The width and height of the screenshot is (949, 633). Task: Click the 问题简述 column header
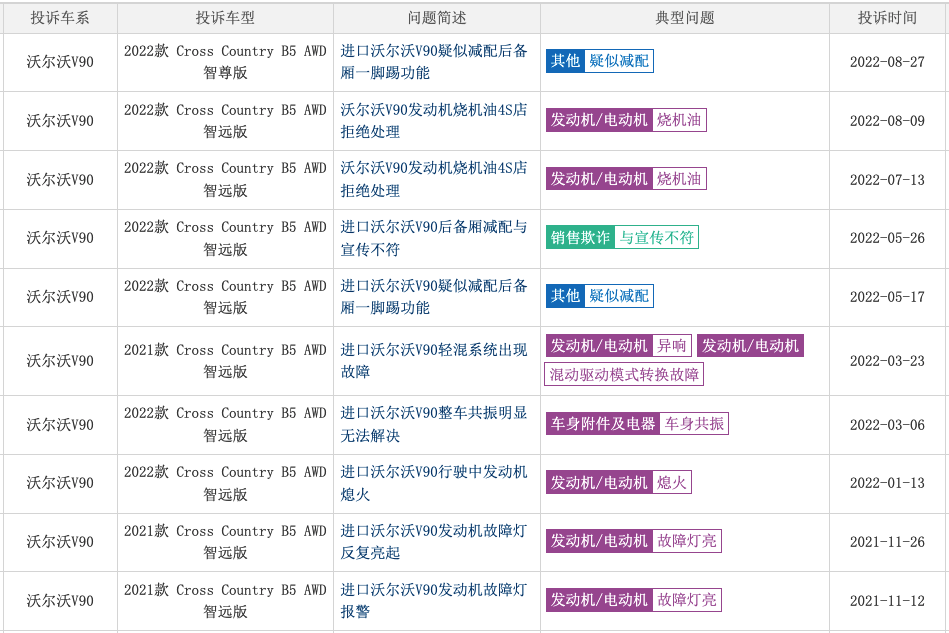[437, 18]
